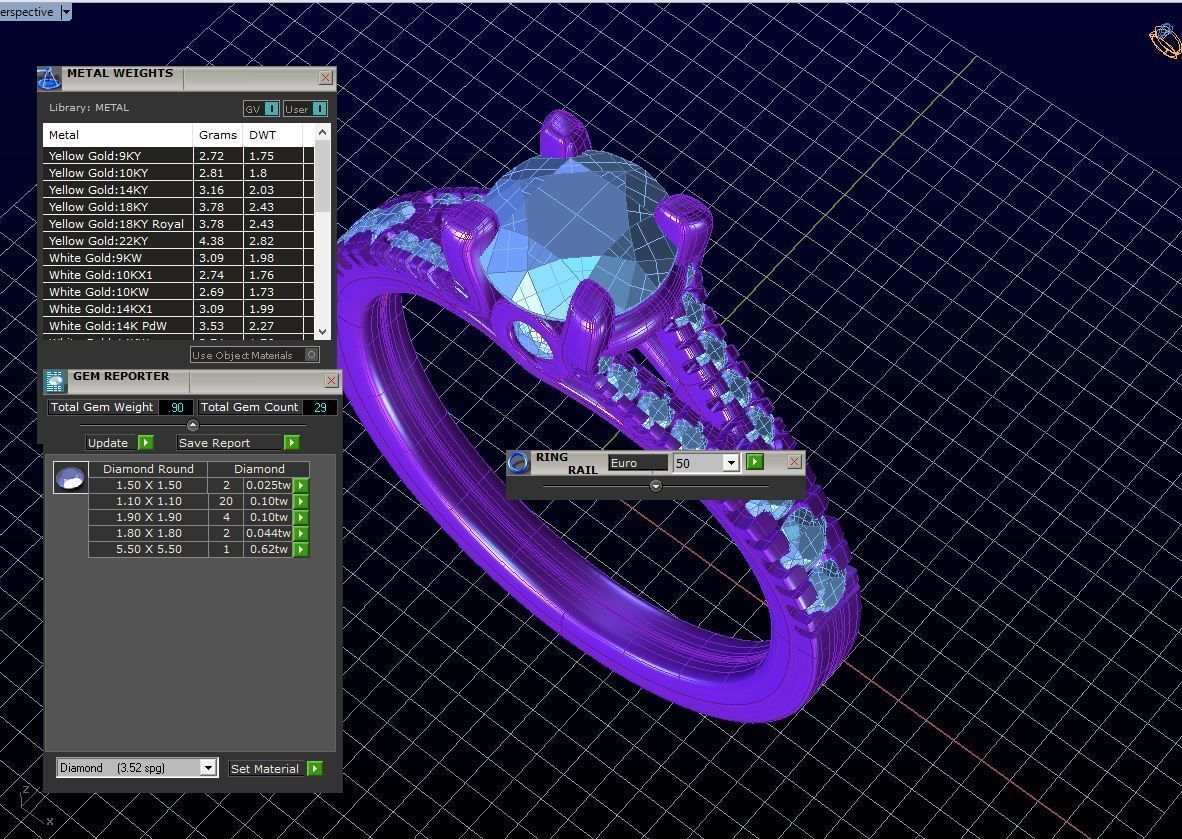Image resolution: width=1182 pixels, height=839 pixels.
Task: Click green arrow next to Update
Action: pyautogui.click(x=146, y=442)
